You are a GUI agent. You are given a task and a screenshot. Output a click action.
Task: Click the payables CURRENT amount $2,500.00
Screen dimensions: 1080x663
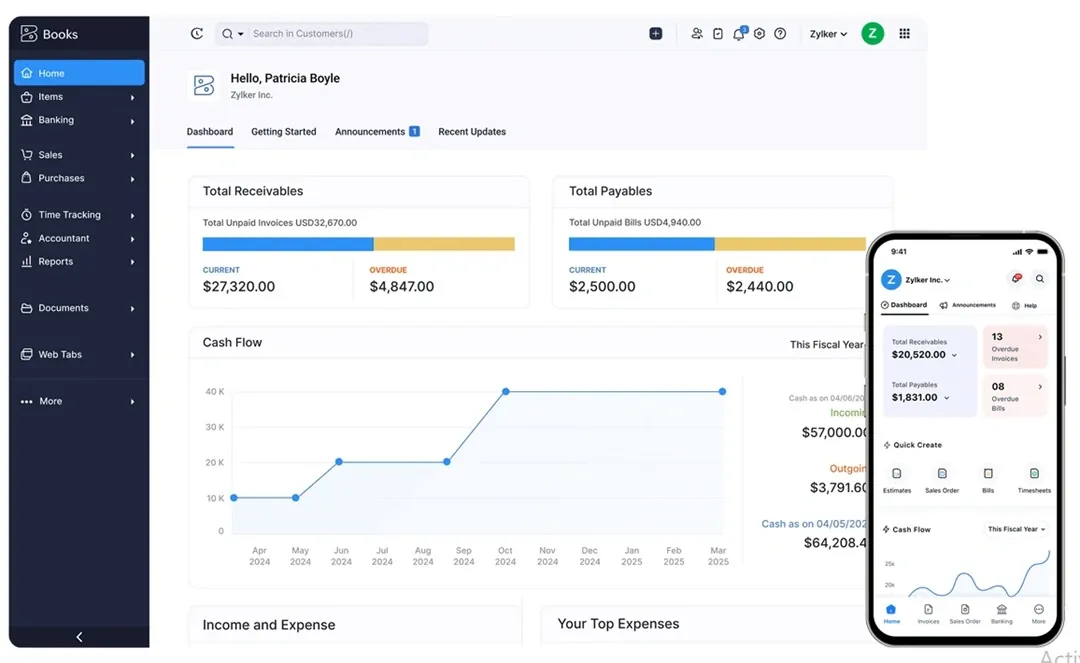coord(602,286)
